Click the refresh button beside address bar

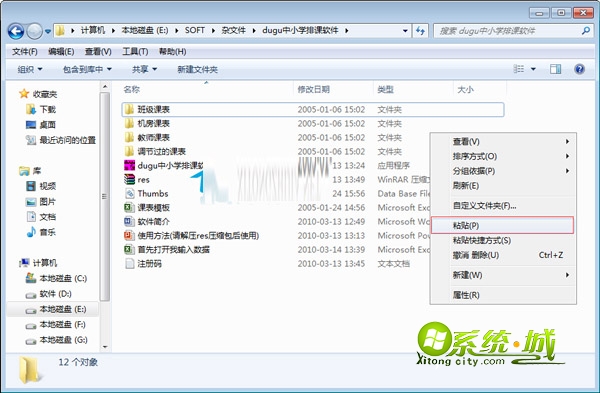[x=420, y=31]
